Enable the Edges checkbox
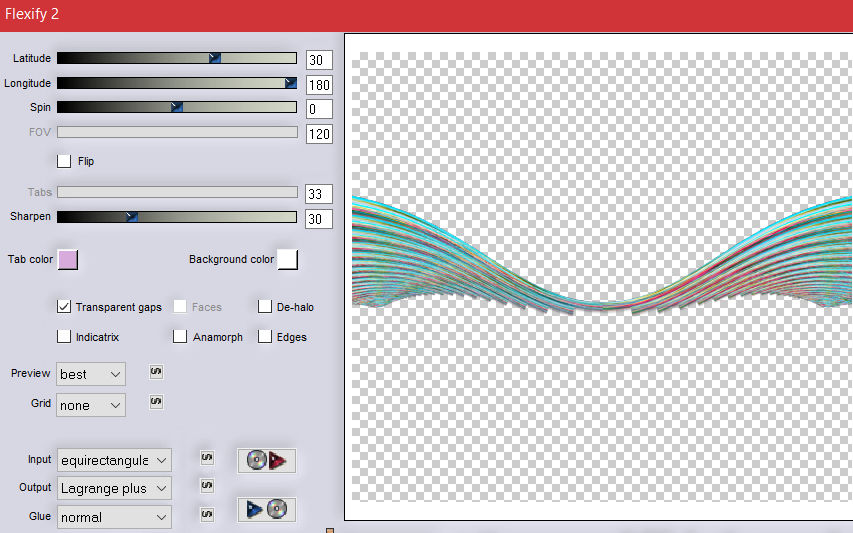853x533 pixels. click(264, 337)
